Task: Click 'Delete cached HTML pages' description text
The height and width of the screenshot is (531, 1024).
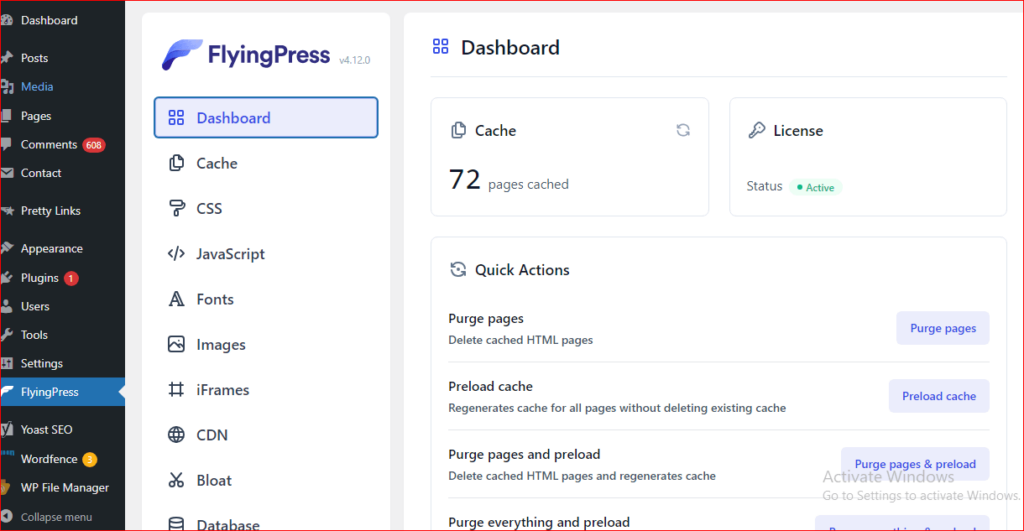Action: 520,340
